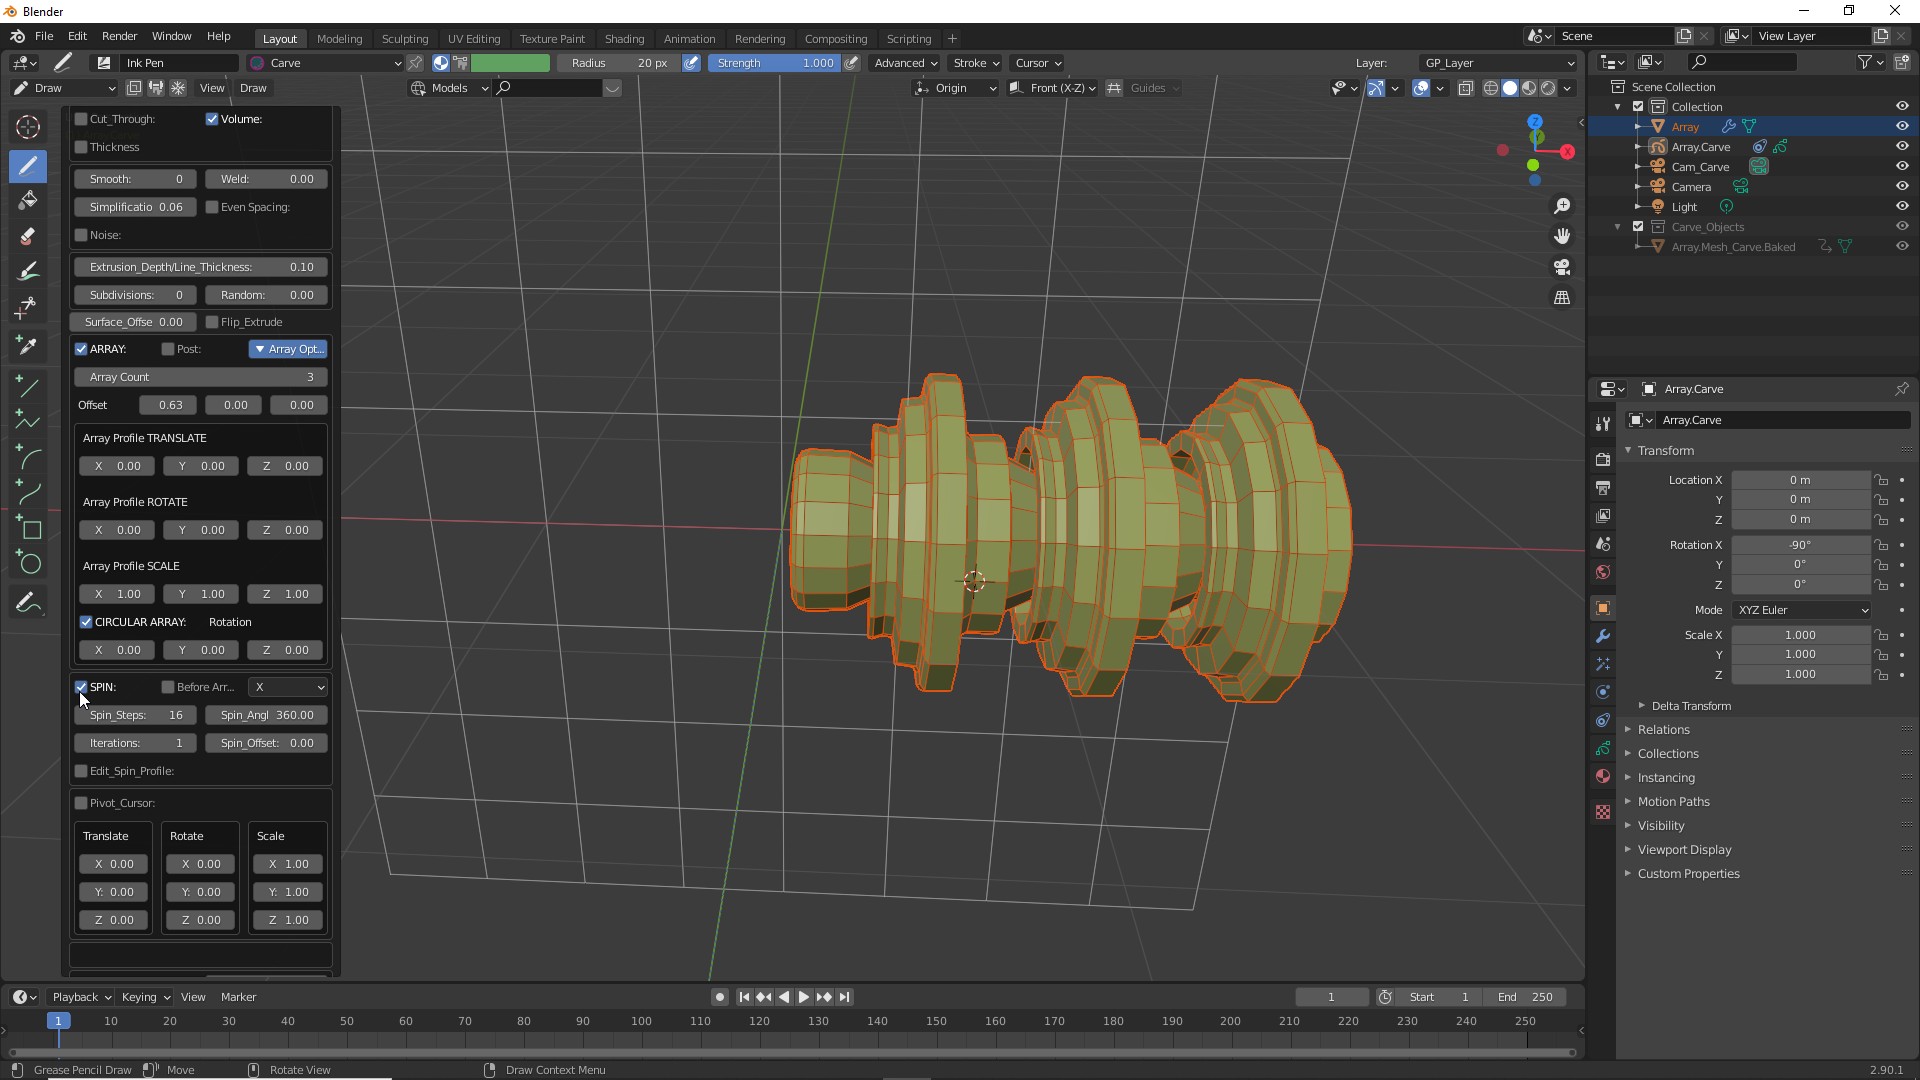The image size is (1920, 1080).
Task: Select the Fill tool in the toolbar
Action: [28, 200]
